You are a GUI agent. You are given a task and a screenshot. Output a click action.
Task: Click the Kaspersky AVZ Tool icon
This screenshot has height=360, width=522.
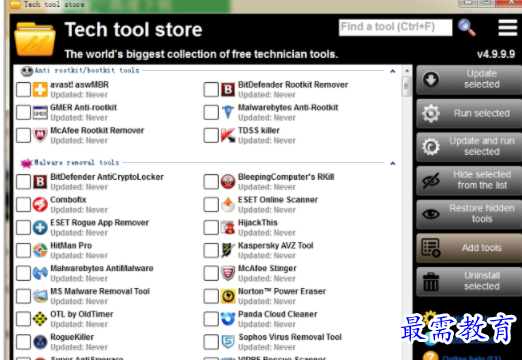[x=228, y=250]
